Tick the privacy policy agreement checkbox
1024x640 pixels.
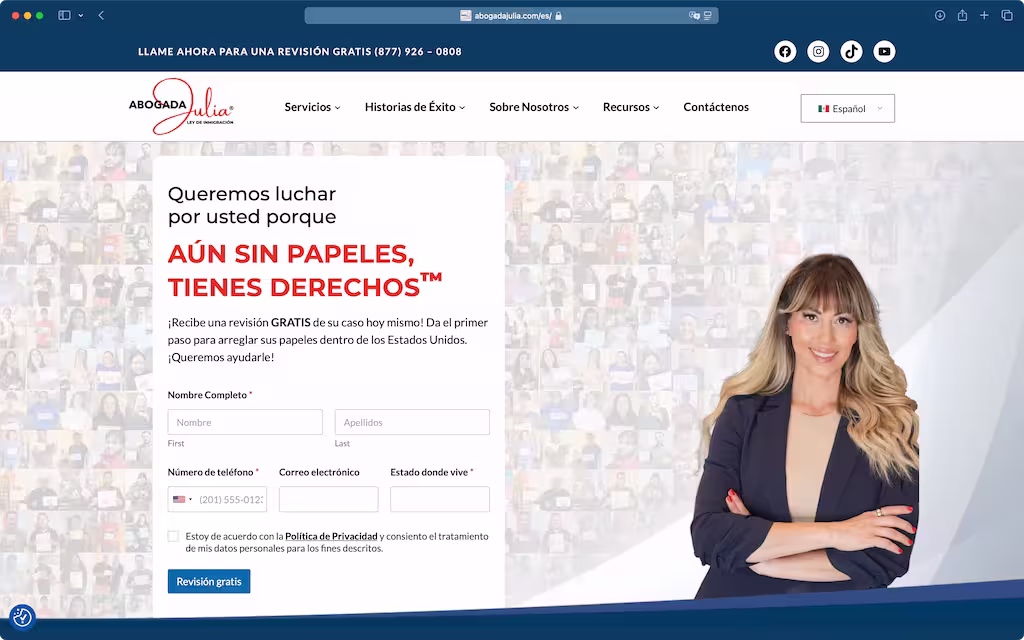pyautogui.click(x=173, y=536)
